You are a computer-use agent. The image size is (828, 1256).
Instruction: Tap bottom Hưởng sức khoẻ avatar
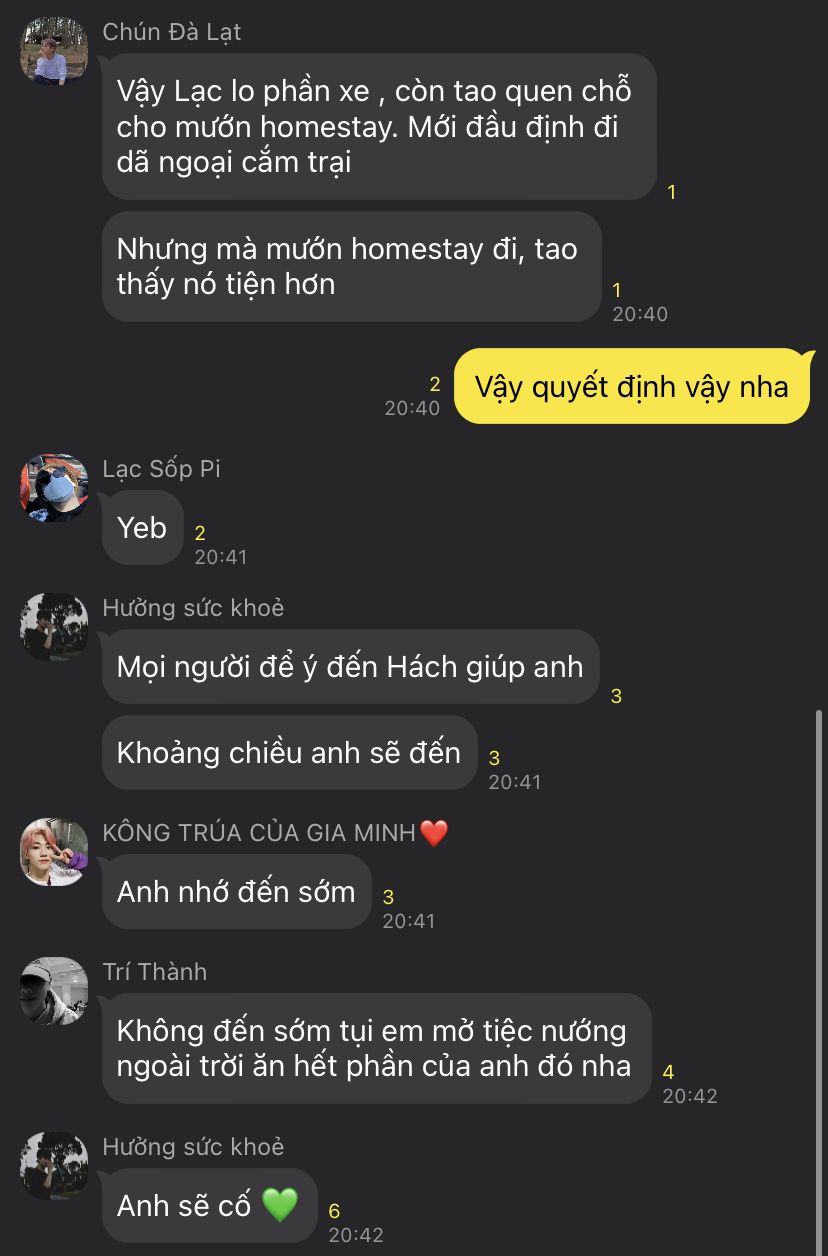54,1166
